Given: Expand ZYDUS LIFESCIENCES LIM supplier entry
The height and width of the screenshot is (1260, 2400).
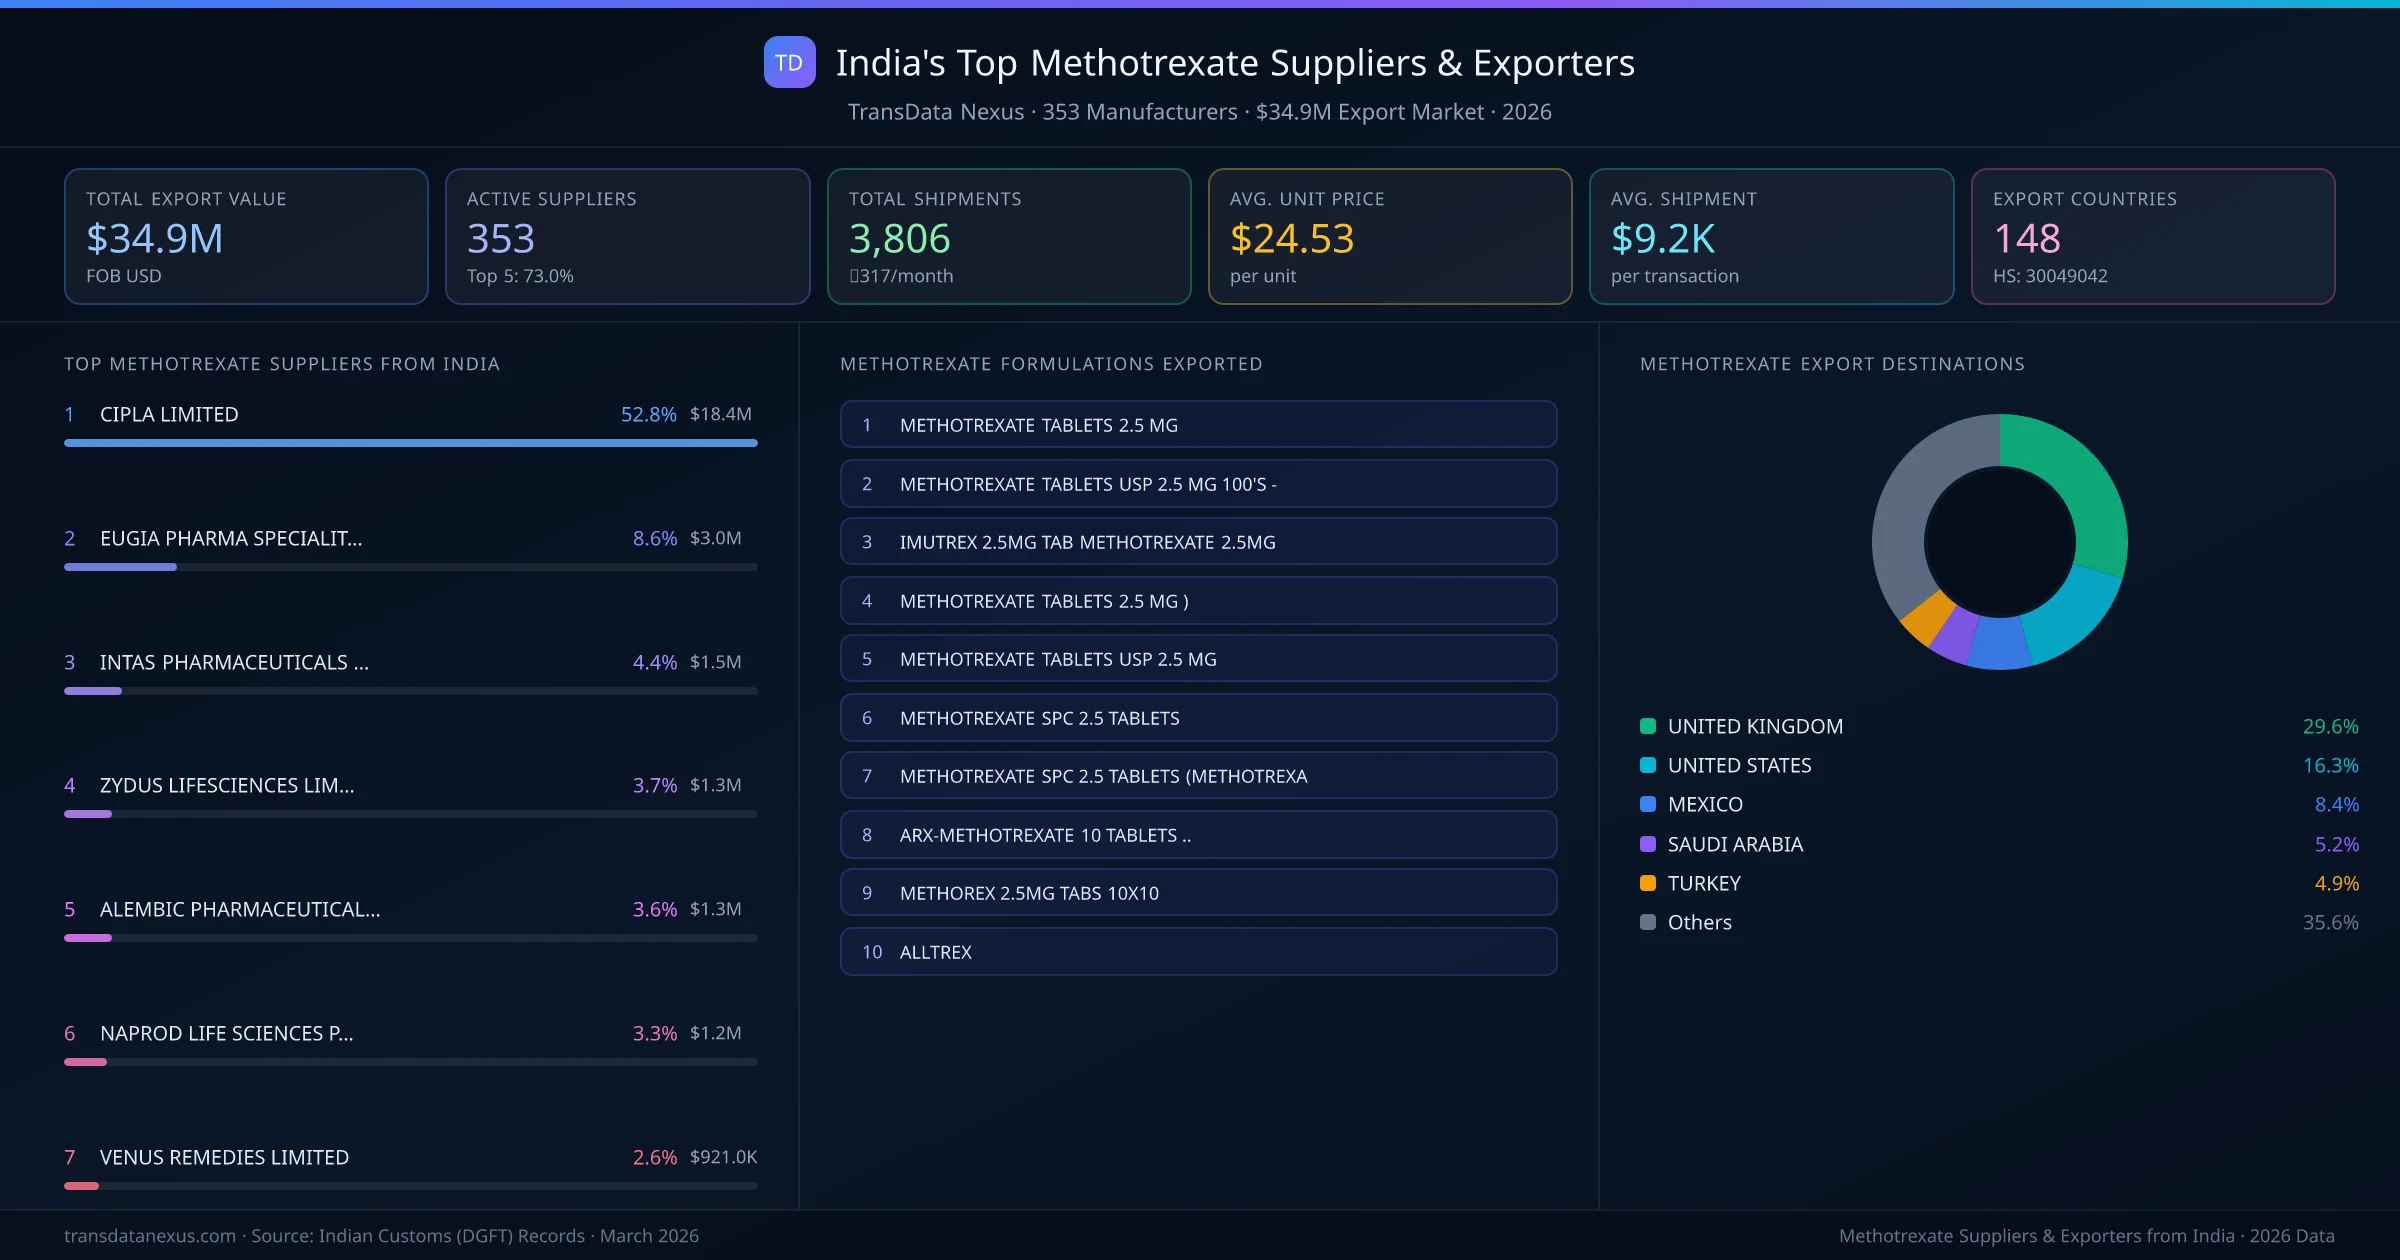Looking at the screenshot, I should [x=227, y=785].
